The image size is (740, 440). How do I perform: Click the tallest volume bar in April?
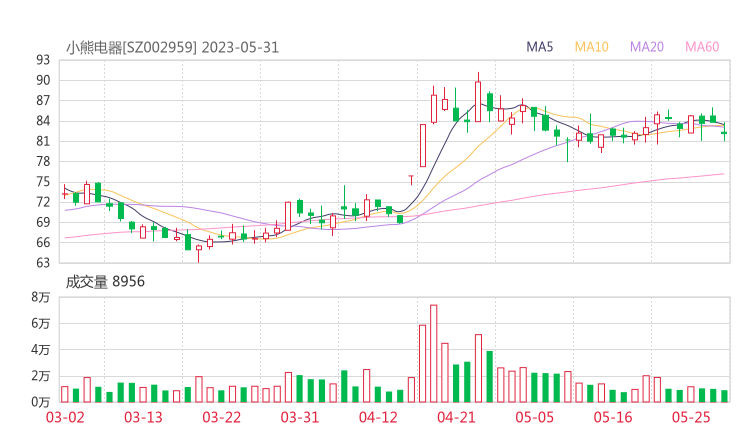click(x=434, y=354)
